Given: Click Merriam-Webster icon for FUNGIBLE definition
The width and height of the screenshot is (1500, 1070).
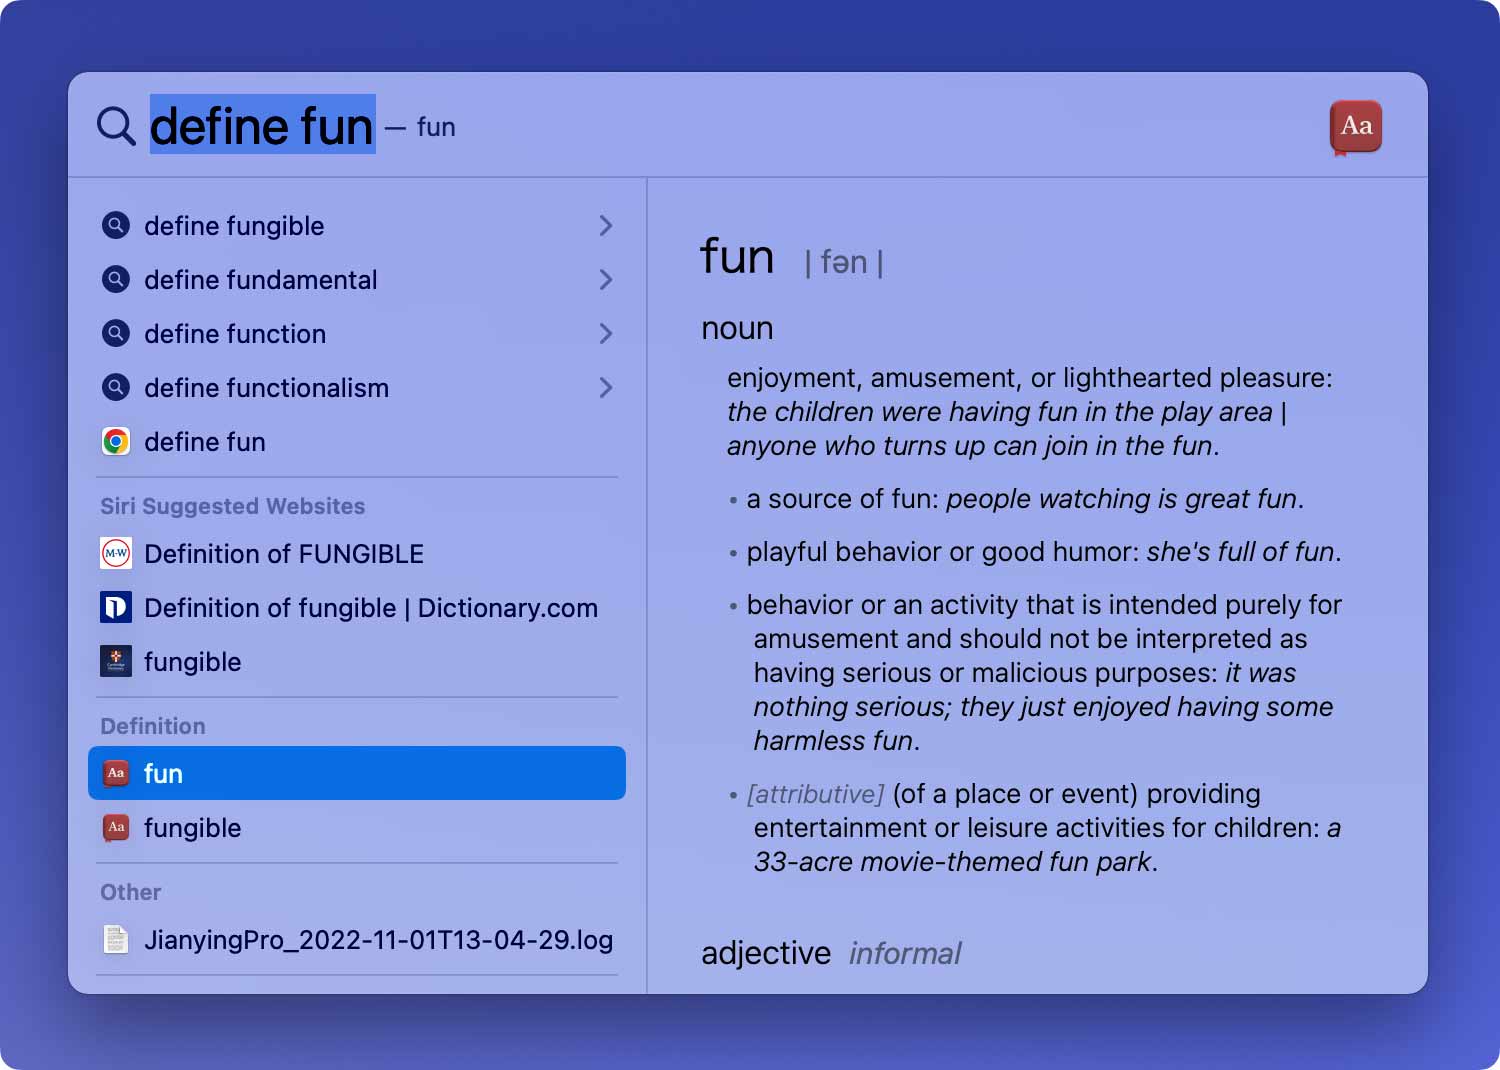Looking at the screenshot, I should (116, 553).
